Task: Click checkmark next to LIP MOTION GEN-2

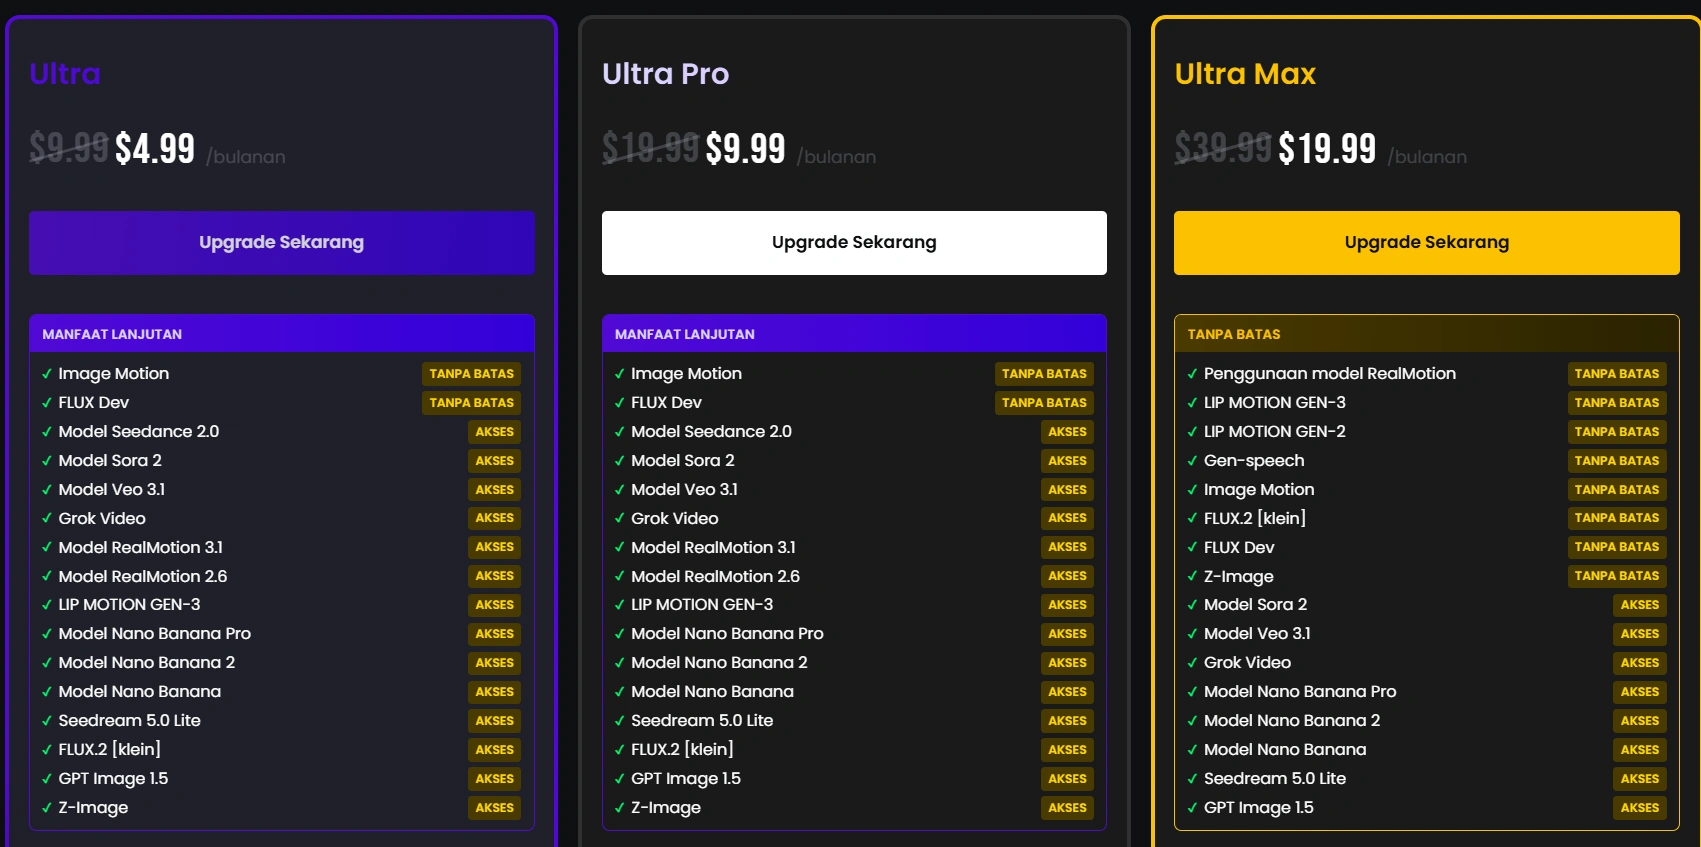Action: [1192, 432]
